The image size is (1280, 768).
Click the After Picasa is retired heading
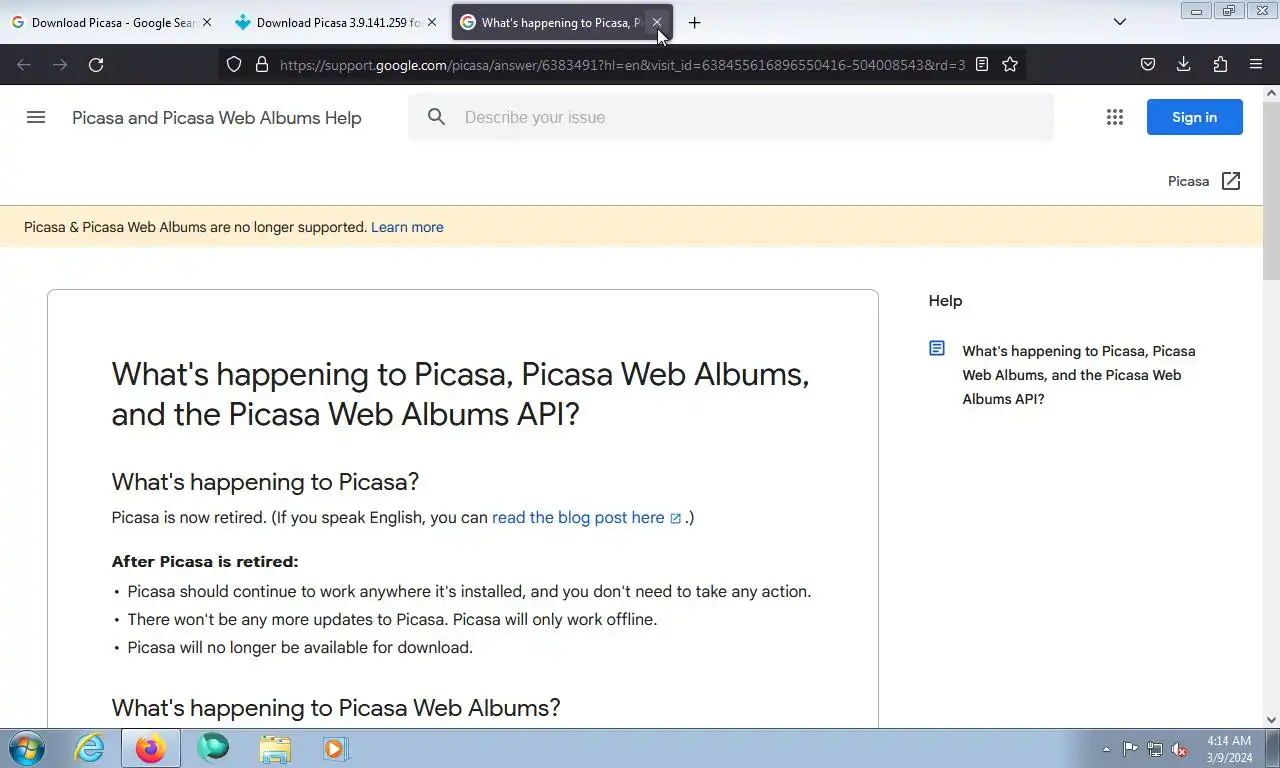pos(205,562)
